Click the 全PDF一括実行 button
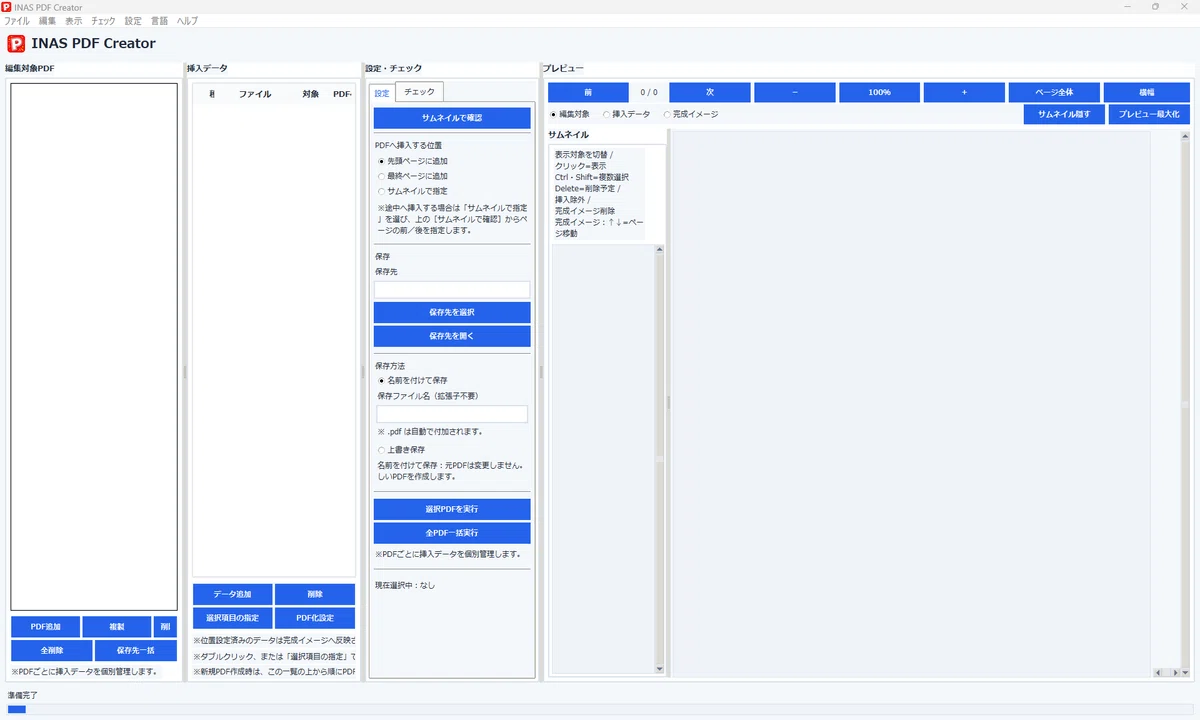This screenshot has height=720, width=1200. (452, 533)
